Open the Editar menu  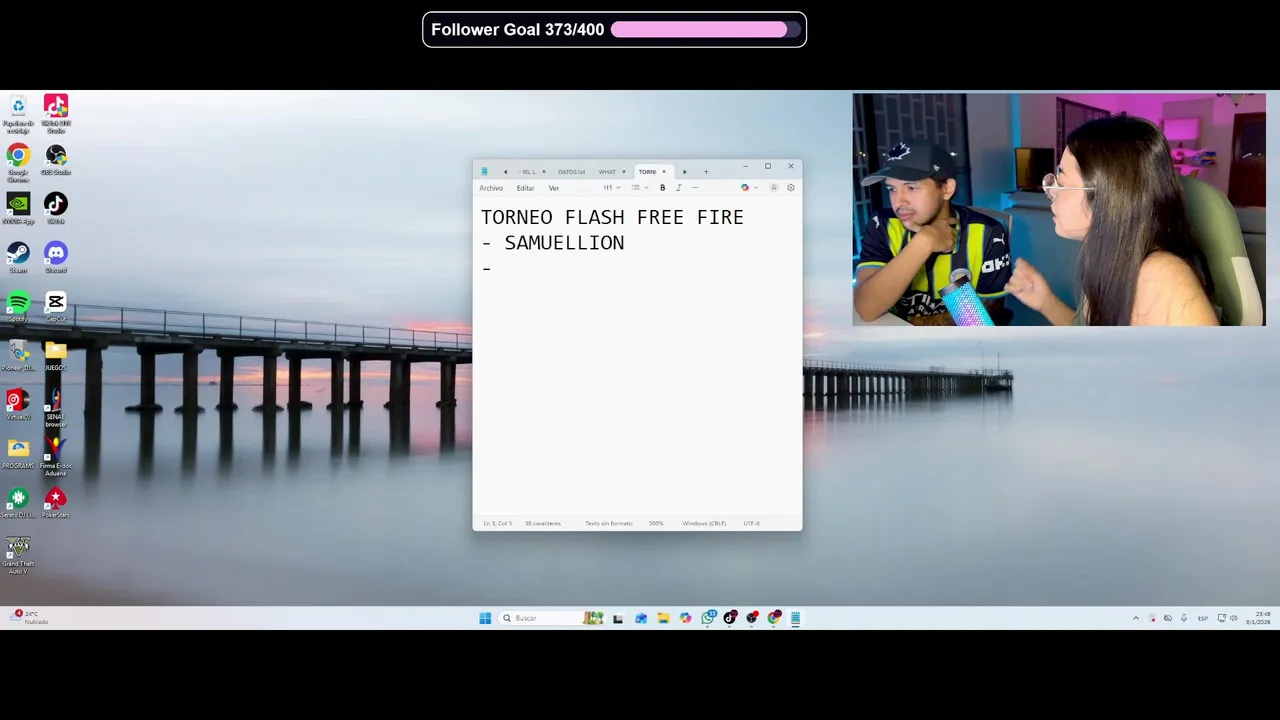pyautogui.click(x=525, y=188)
